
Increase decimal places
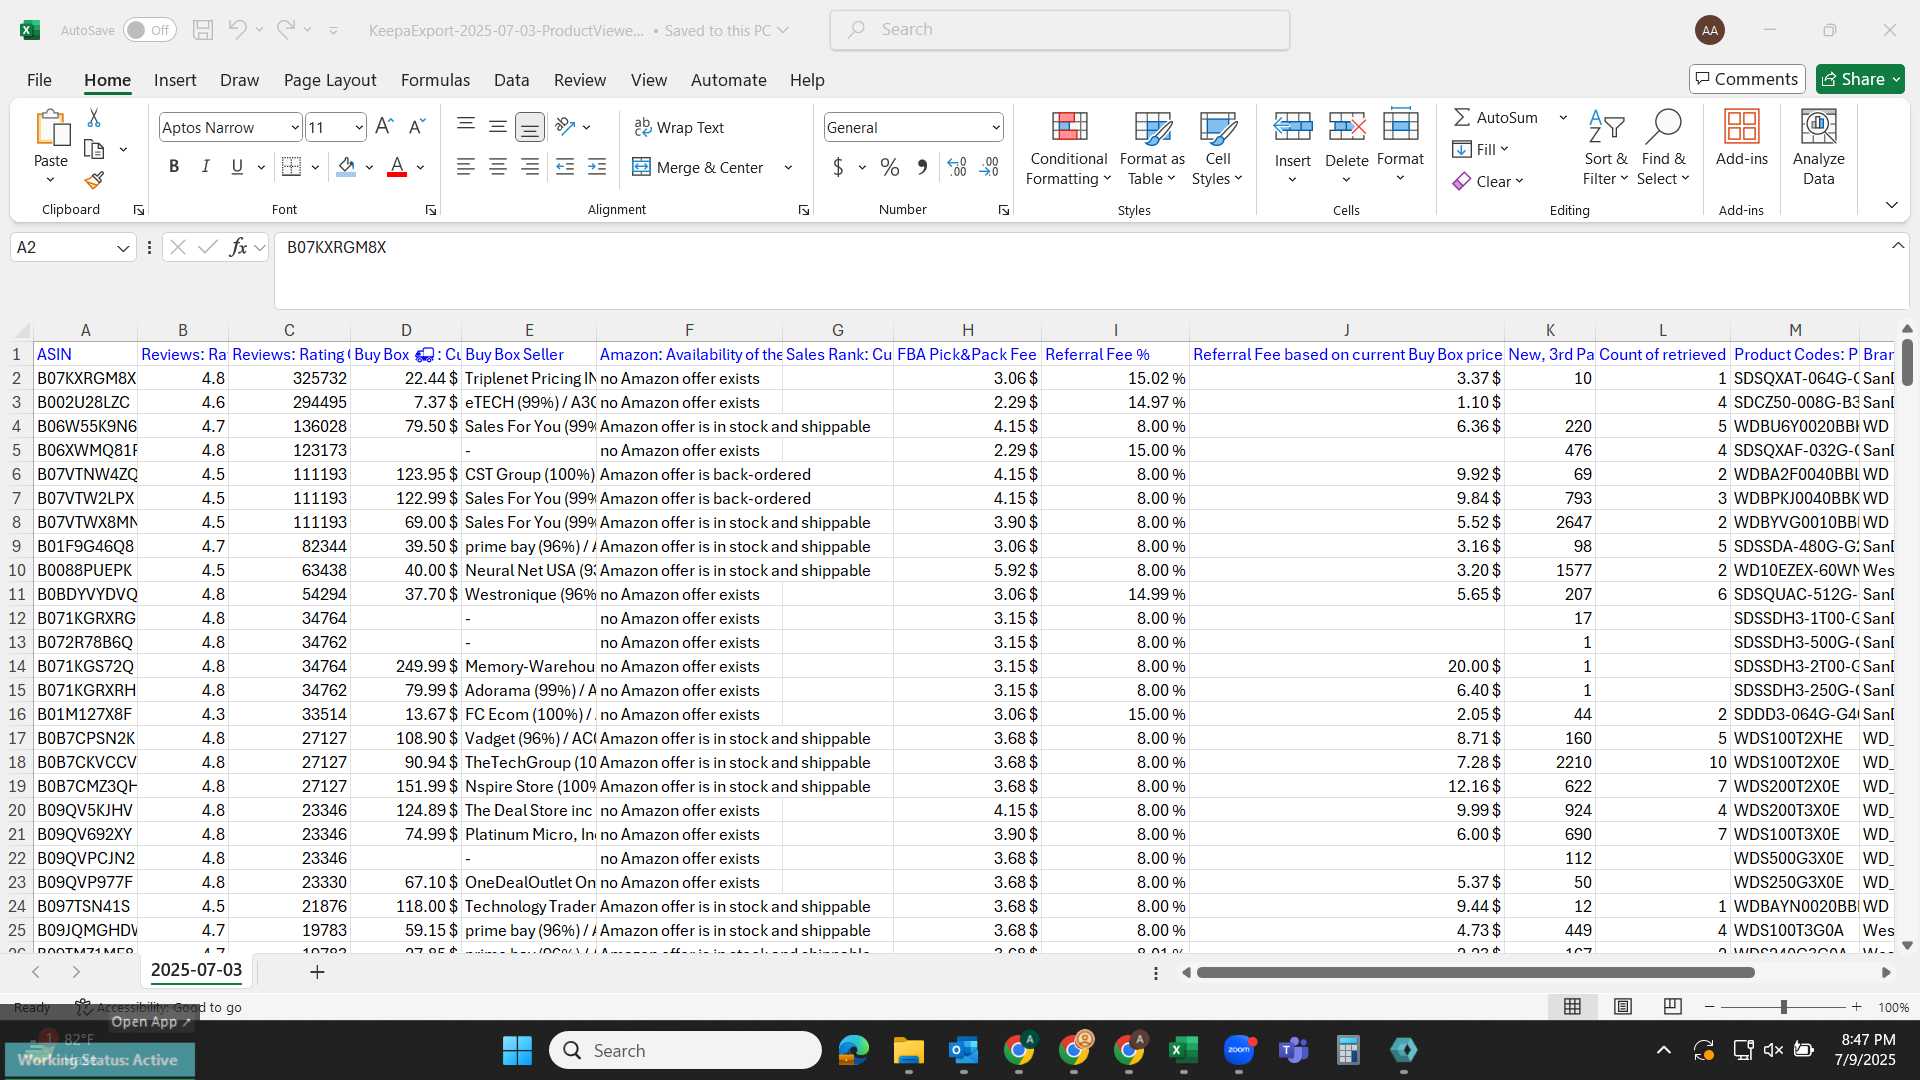[957, 167]
